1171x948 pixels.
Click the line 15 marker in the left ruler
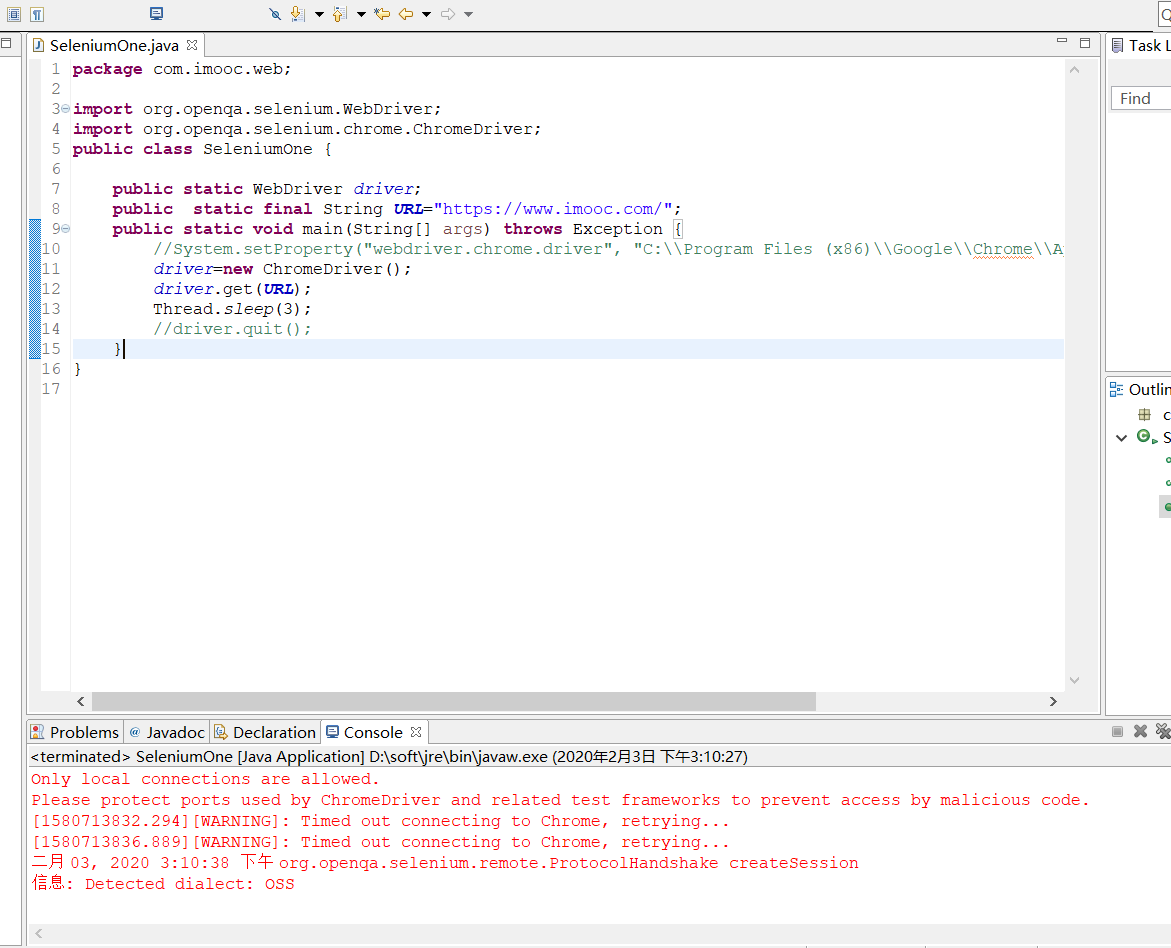[34, 349]
